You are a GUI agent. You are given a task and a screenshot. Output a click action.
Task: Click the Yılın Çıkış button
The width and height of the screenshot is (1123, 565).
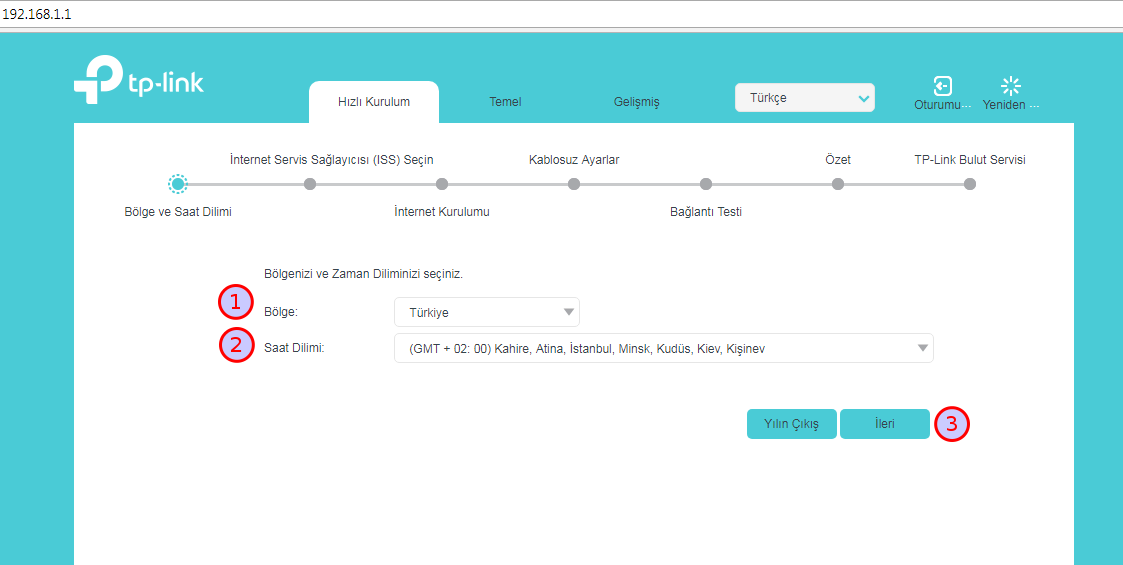pyautogui.click(x=791, y=424)
